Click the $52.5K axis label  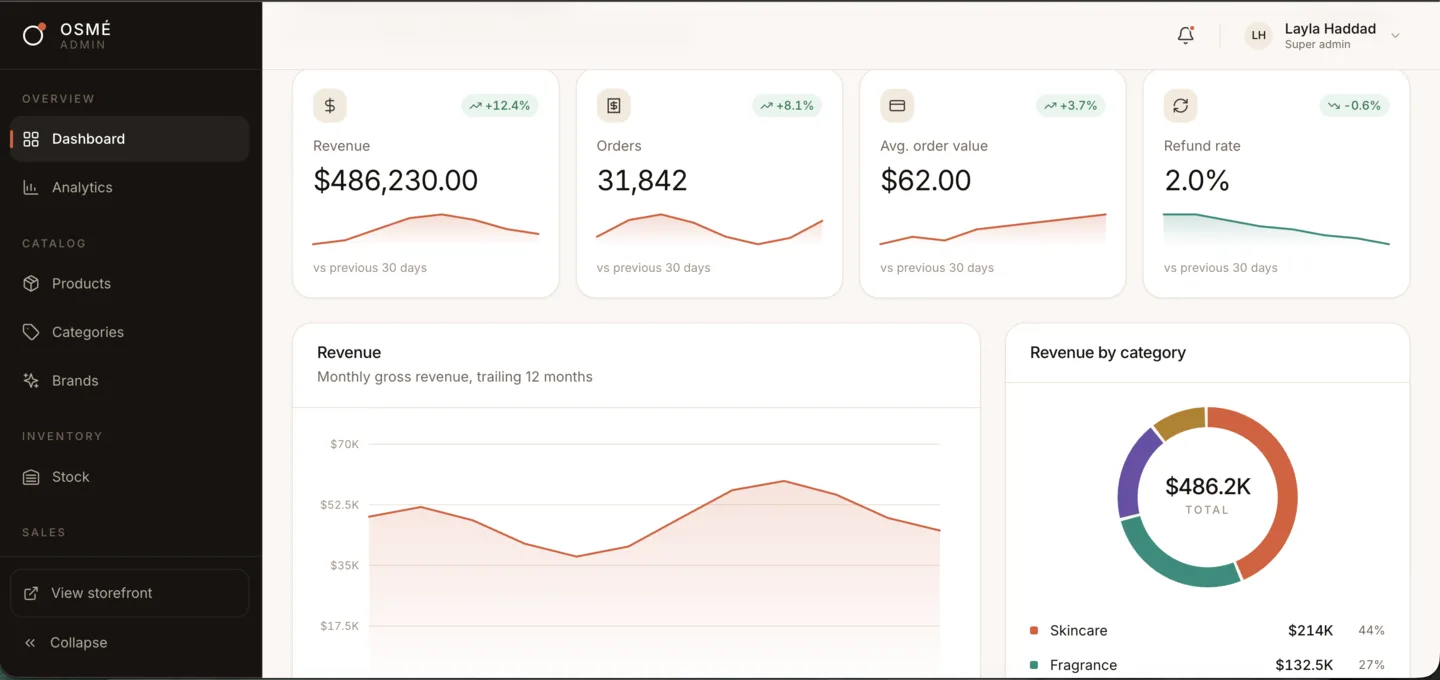(x=339, y=505)
